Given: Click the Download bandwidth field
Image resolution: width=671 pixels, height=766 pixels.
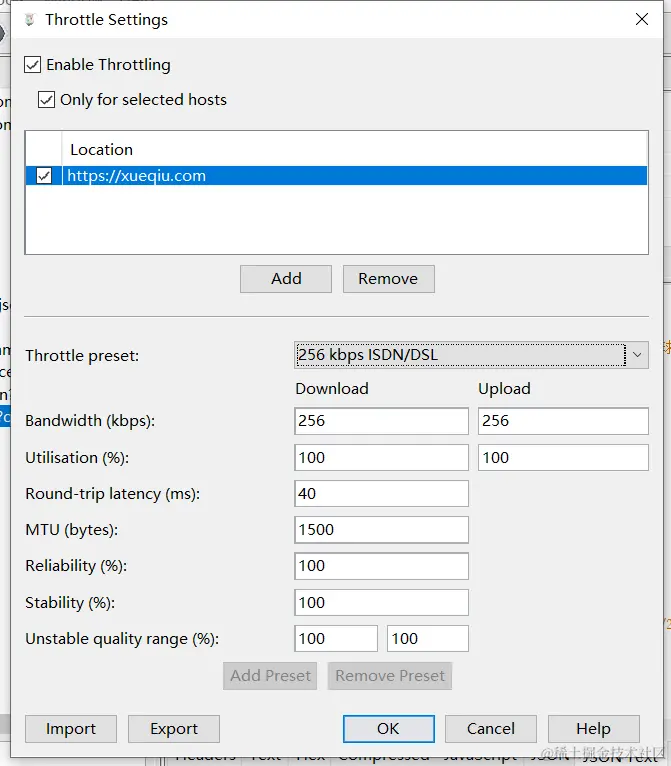Looking at the screenshot, I should [x=381, y=421].
